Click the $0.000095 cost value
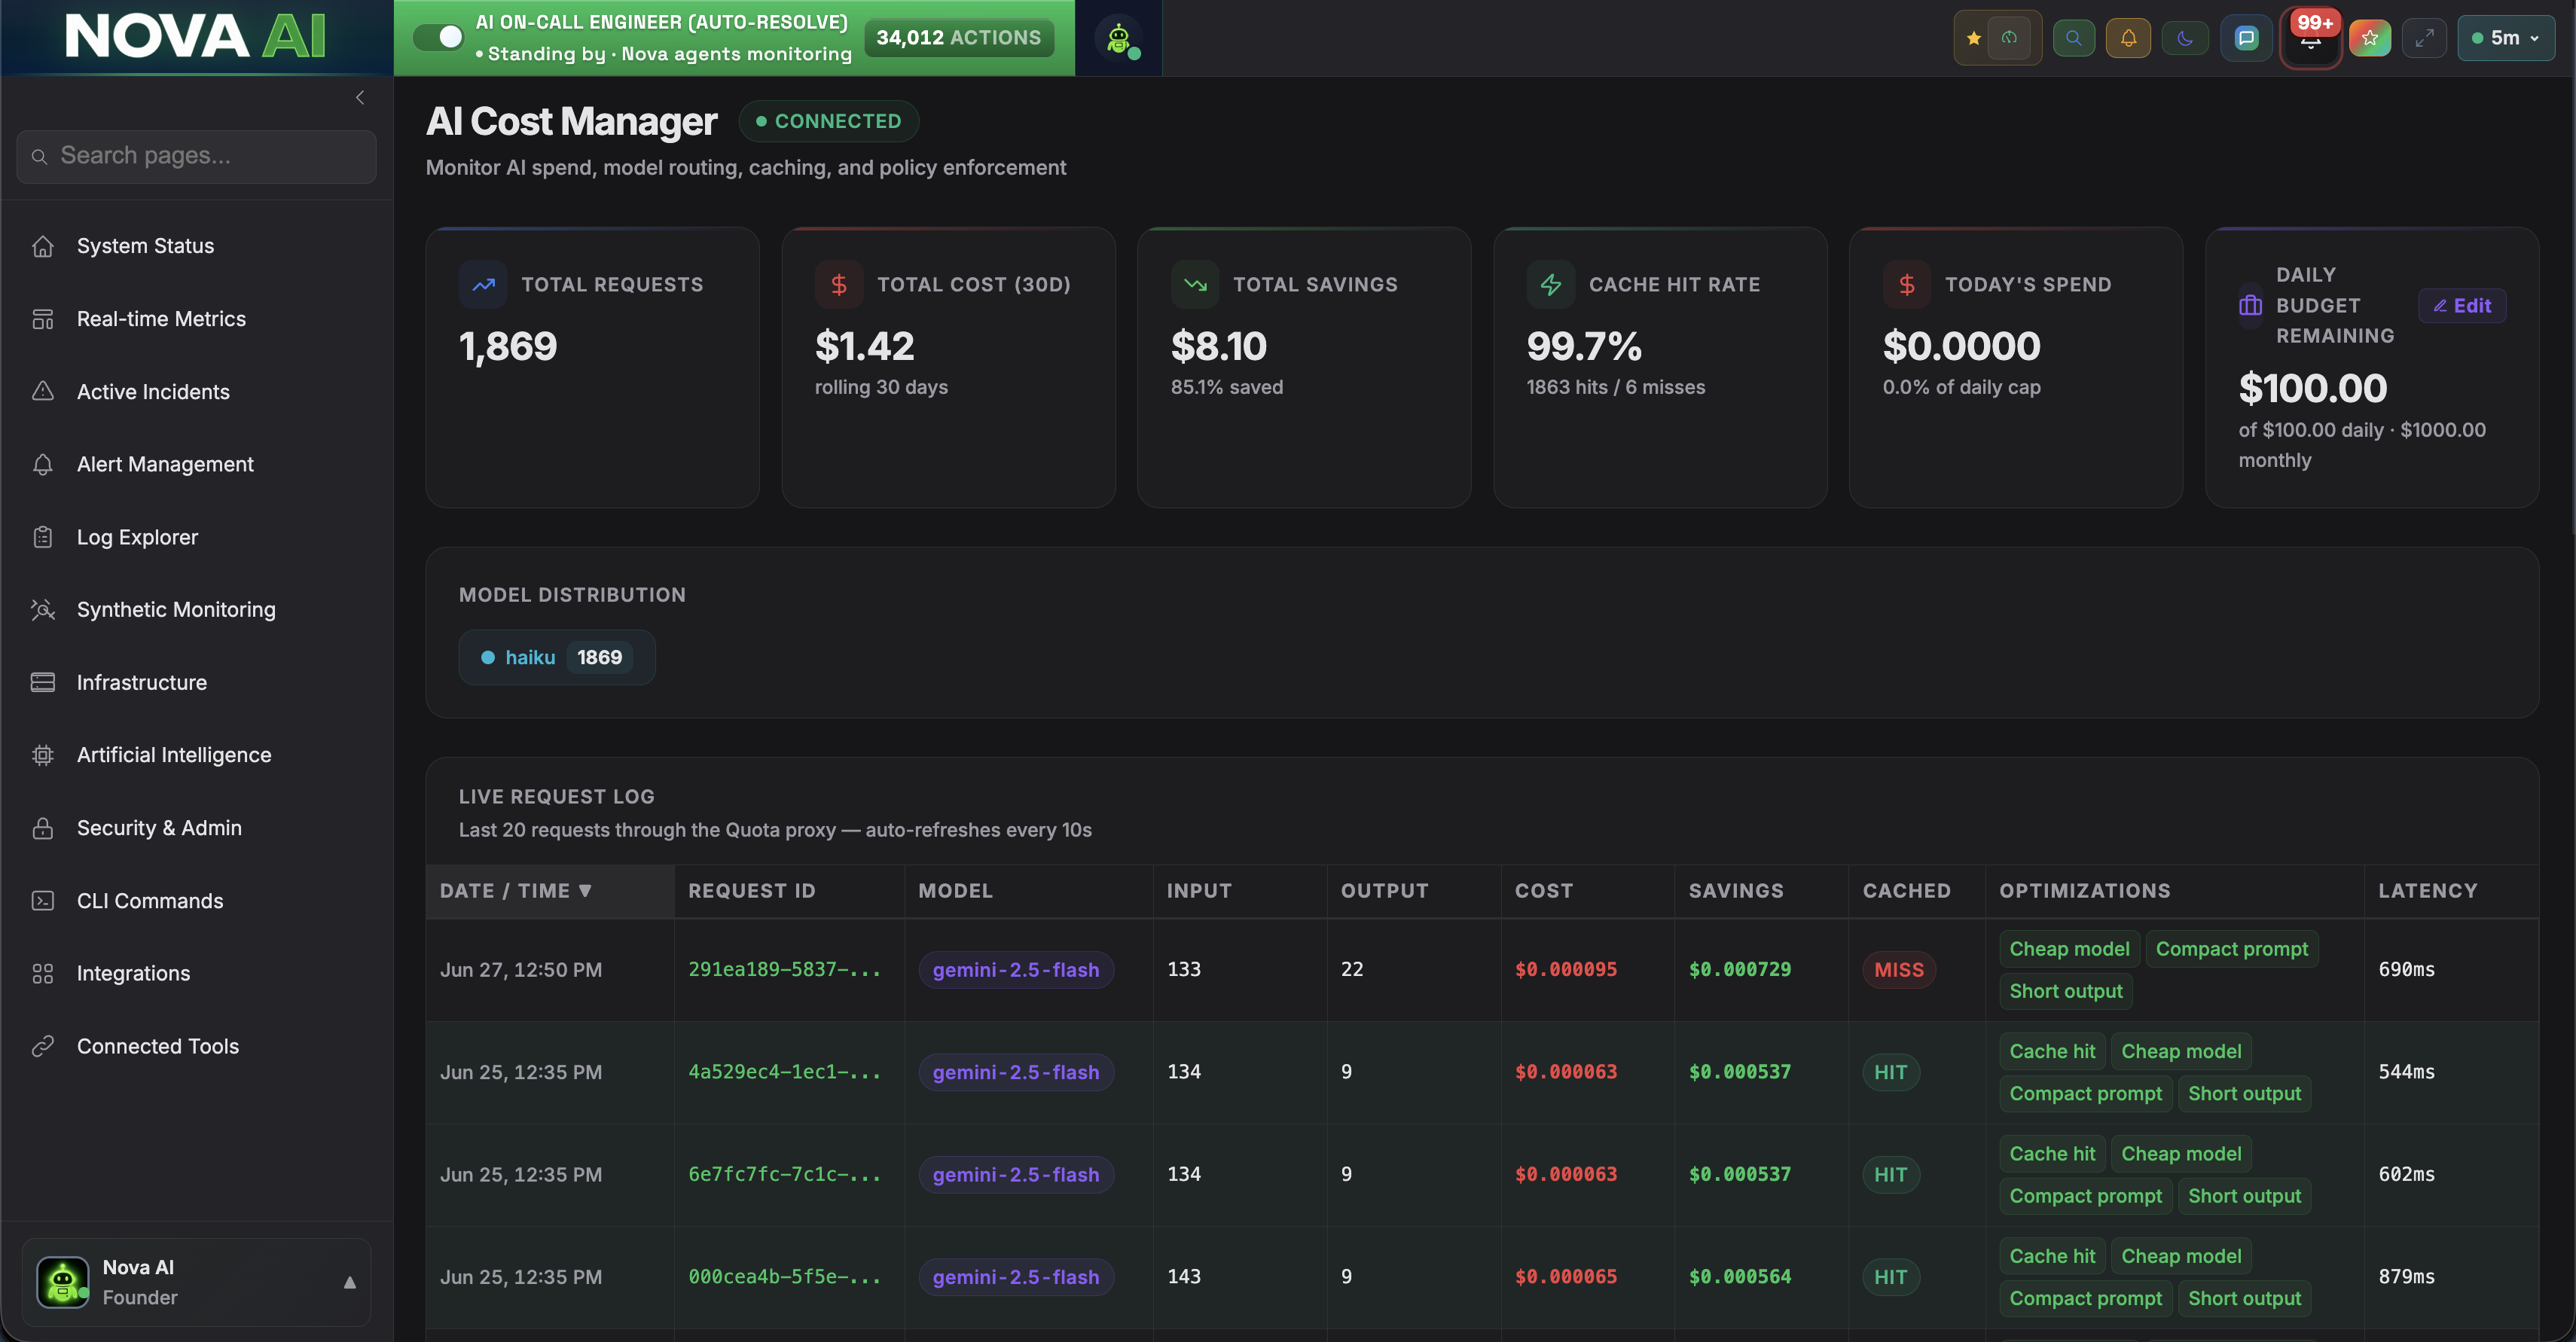Image resolution: width=2576 pixels, height=1342 pixels. pyautogui.click(x=1566, y=969)
